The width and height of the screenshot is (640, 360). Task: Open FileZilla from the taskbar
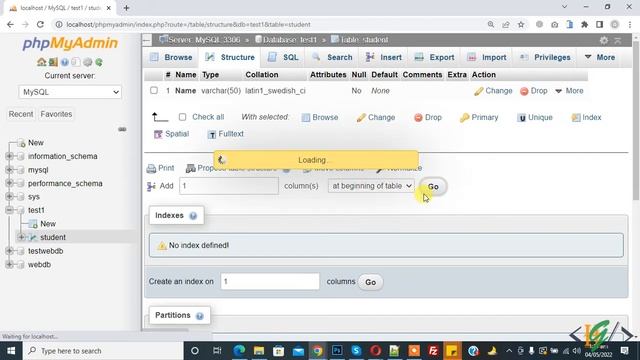pyautogui.click(x=433, y=351)
